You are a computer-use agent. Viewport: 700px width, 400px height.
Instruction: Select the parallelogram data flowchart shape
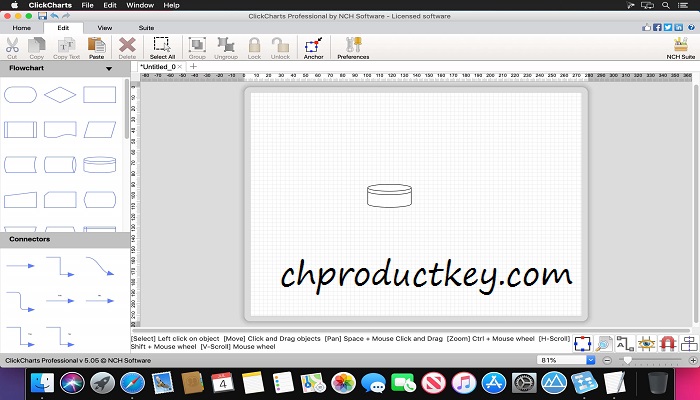click(100, 129)
